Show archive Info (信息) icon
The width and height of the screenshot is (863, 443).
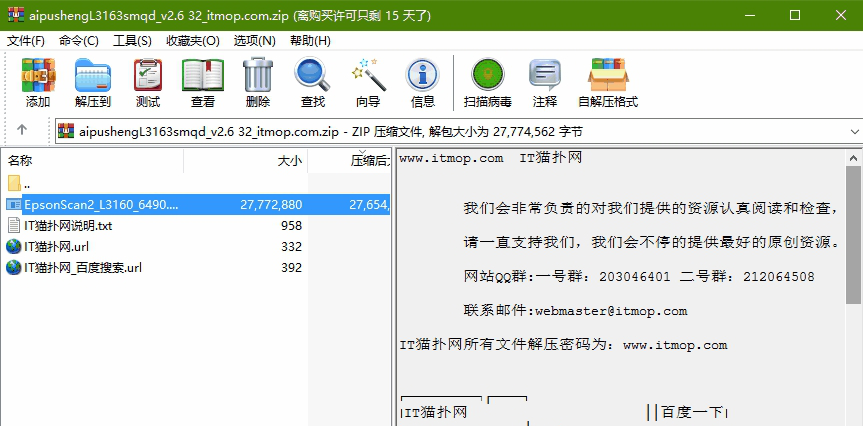click(423, 76)
